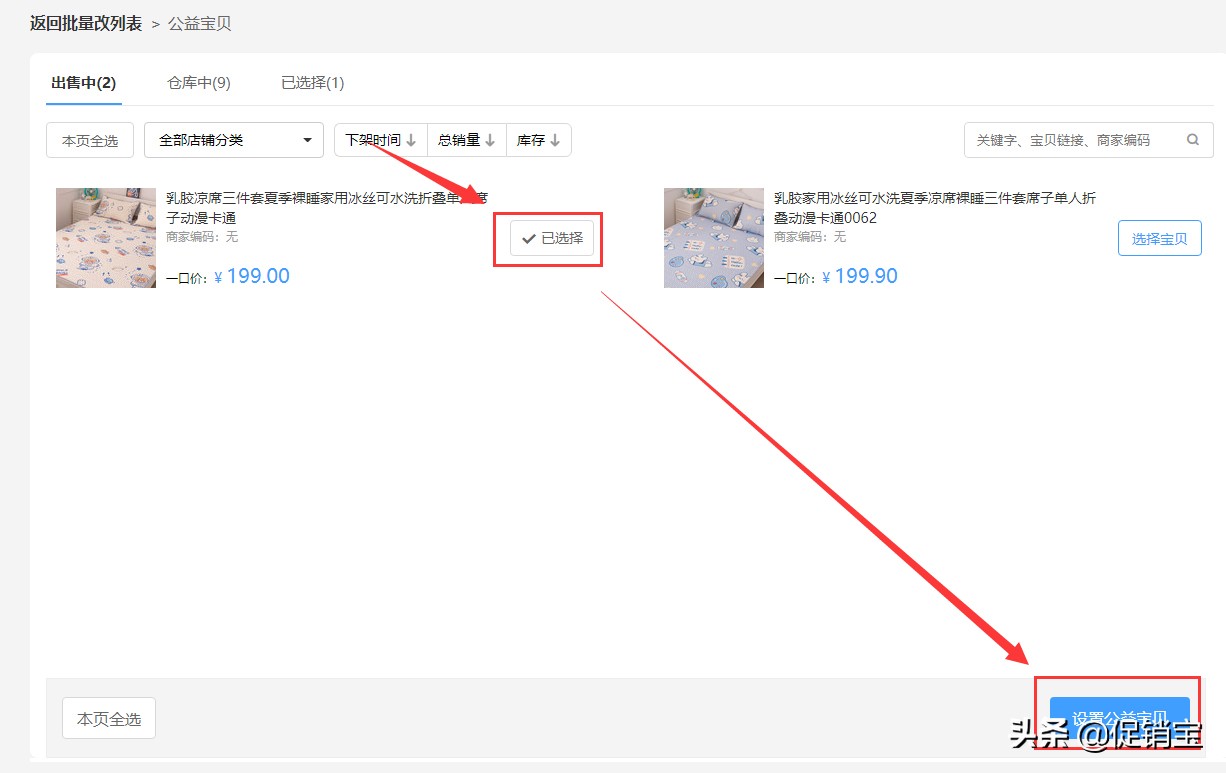Open the 总销量 sorting selector
This screenshot has width=1226, height=773.
(x=466, y=140)
